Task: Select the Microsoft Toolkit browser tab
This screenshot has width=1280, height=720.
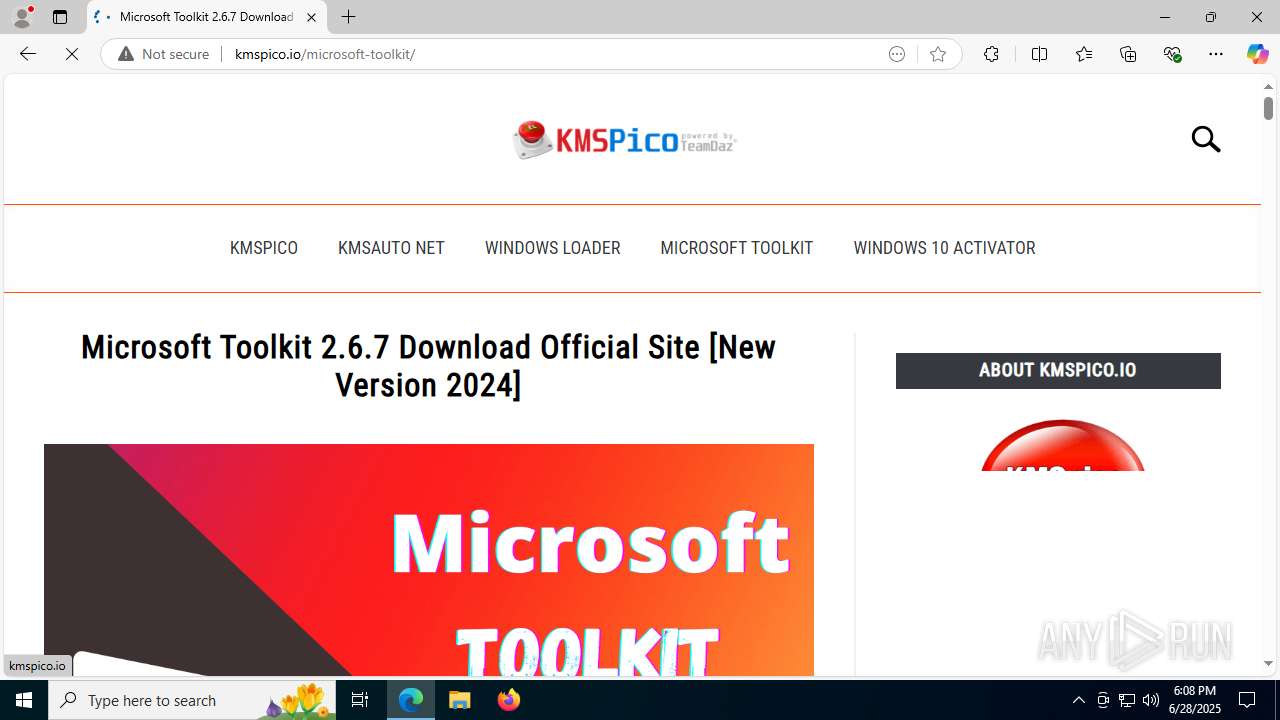Action: point(206,17)
